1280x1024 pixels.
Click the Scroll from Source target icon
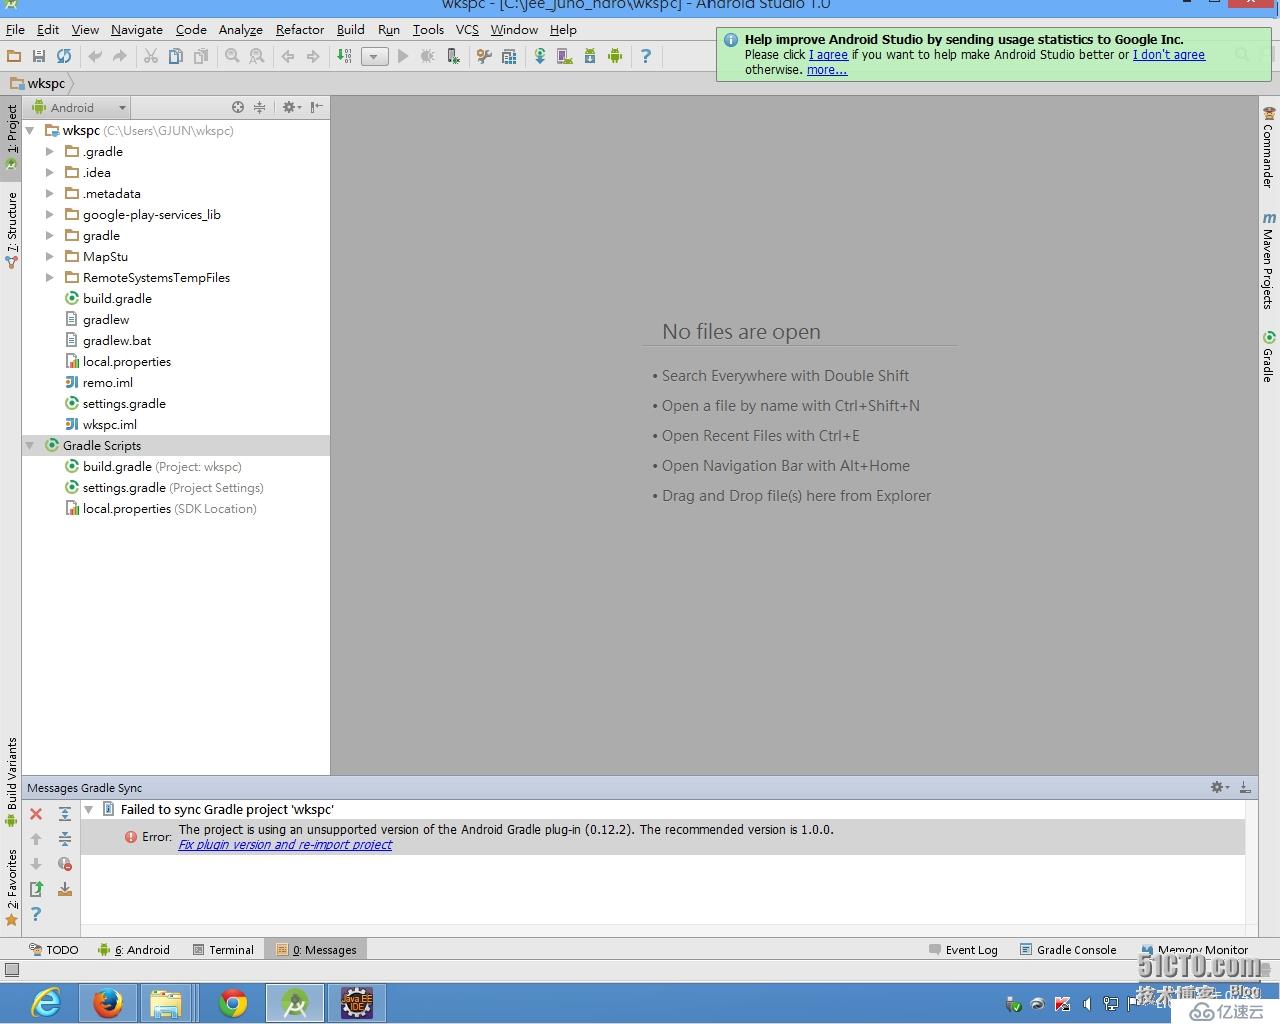(238, 107)
